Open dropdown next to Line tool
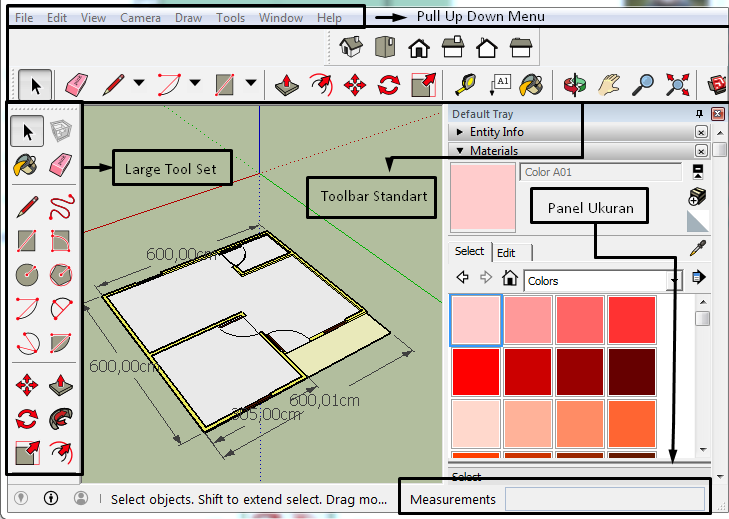 tap(139, 83)
